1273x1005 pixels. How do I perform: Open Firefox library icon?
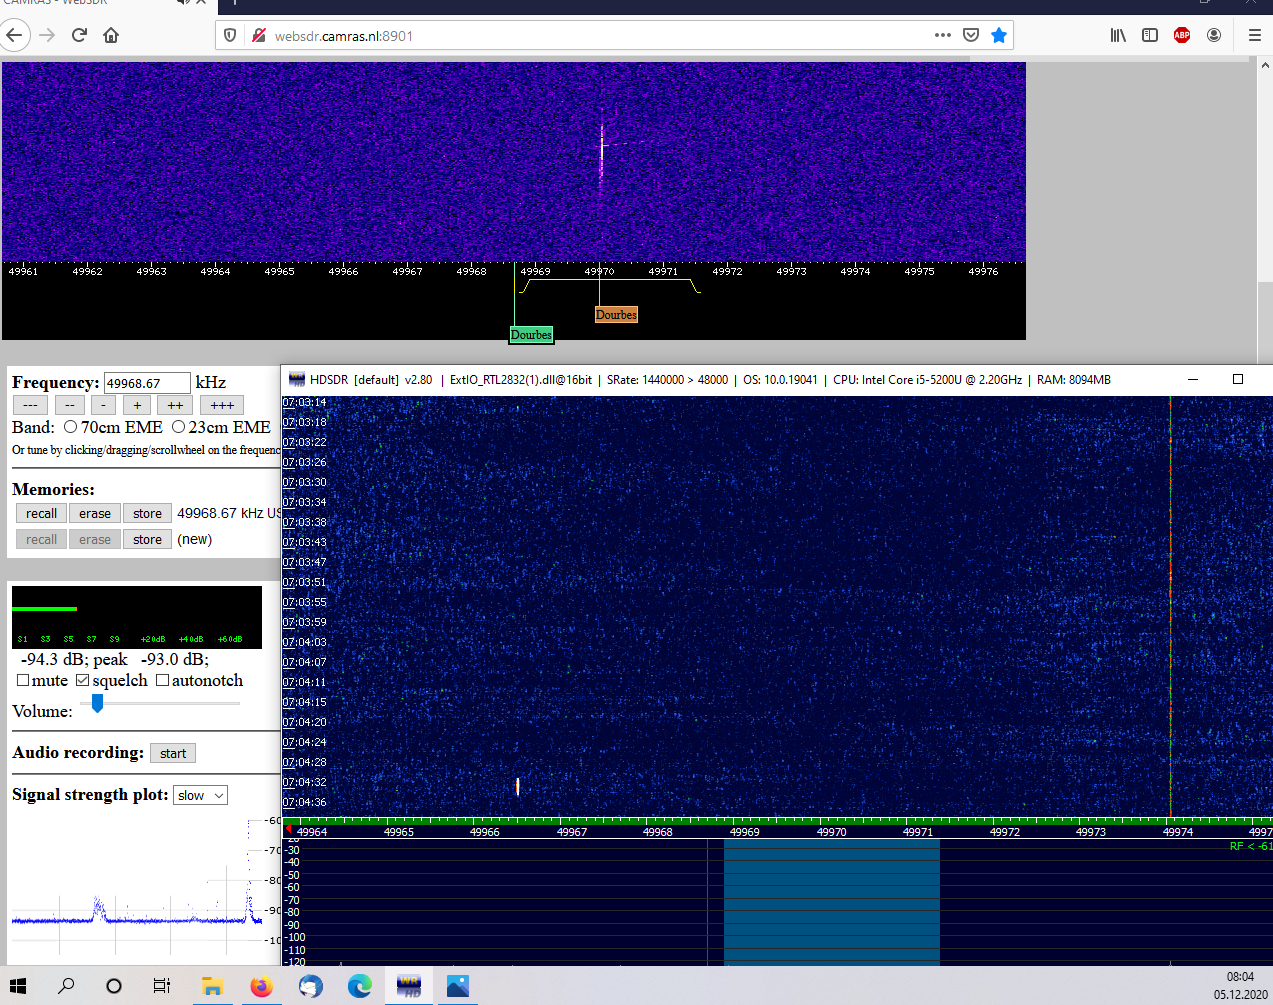[x=1118, y=35]
